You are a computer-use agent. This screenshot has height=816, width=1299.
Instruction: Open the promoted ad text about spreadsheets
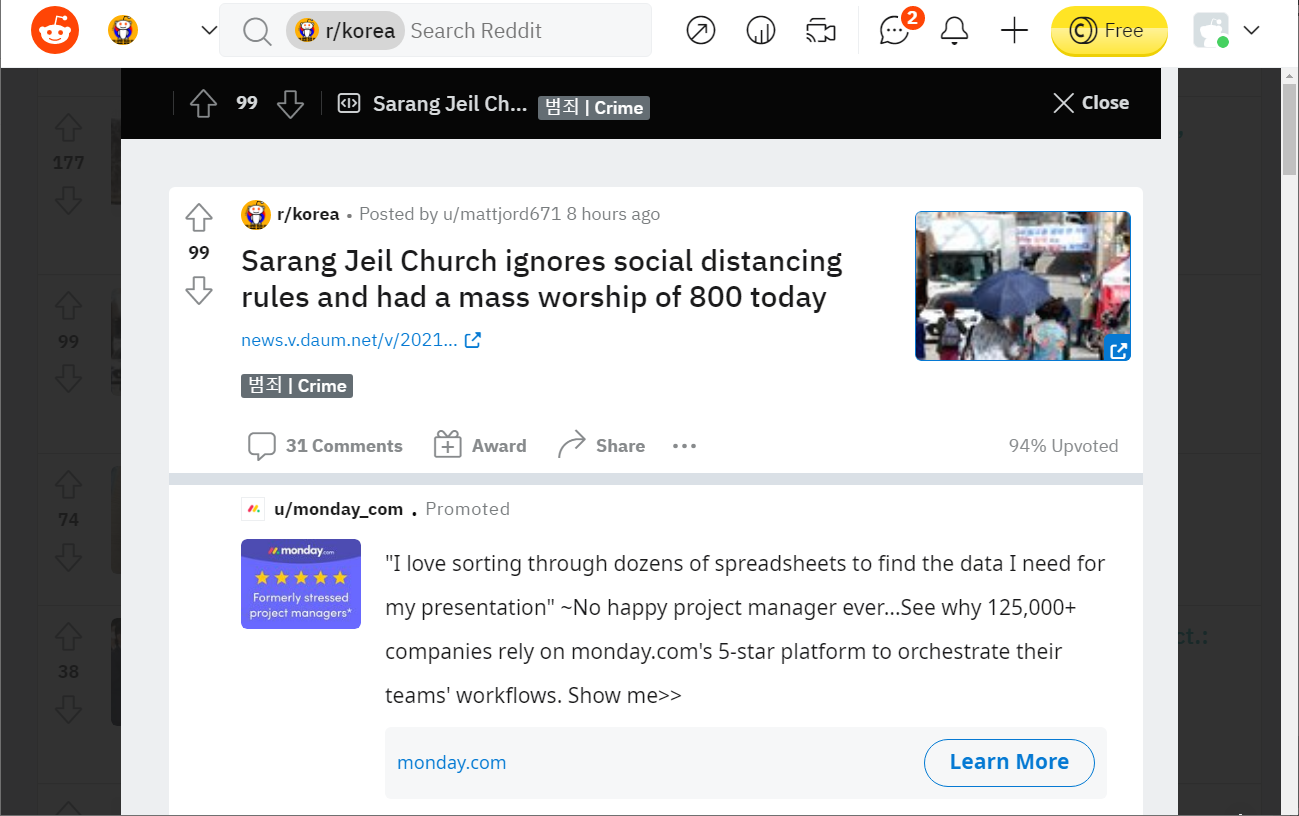(745, 629)
